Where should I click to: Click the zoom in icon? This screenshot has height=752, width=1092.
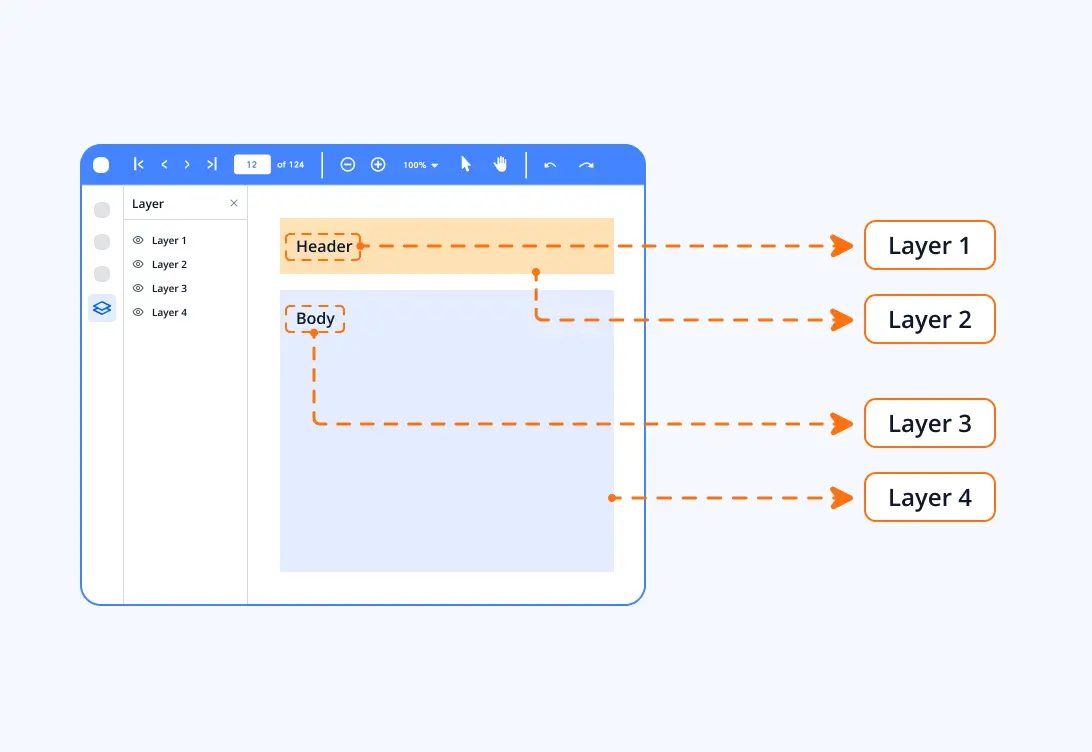[379, 164]
